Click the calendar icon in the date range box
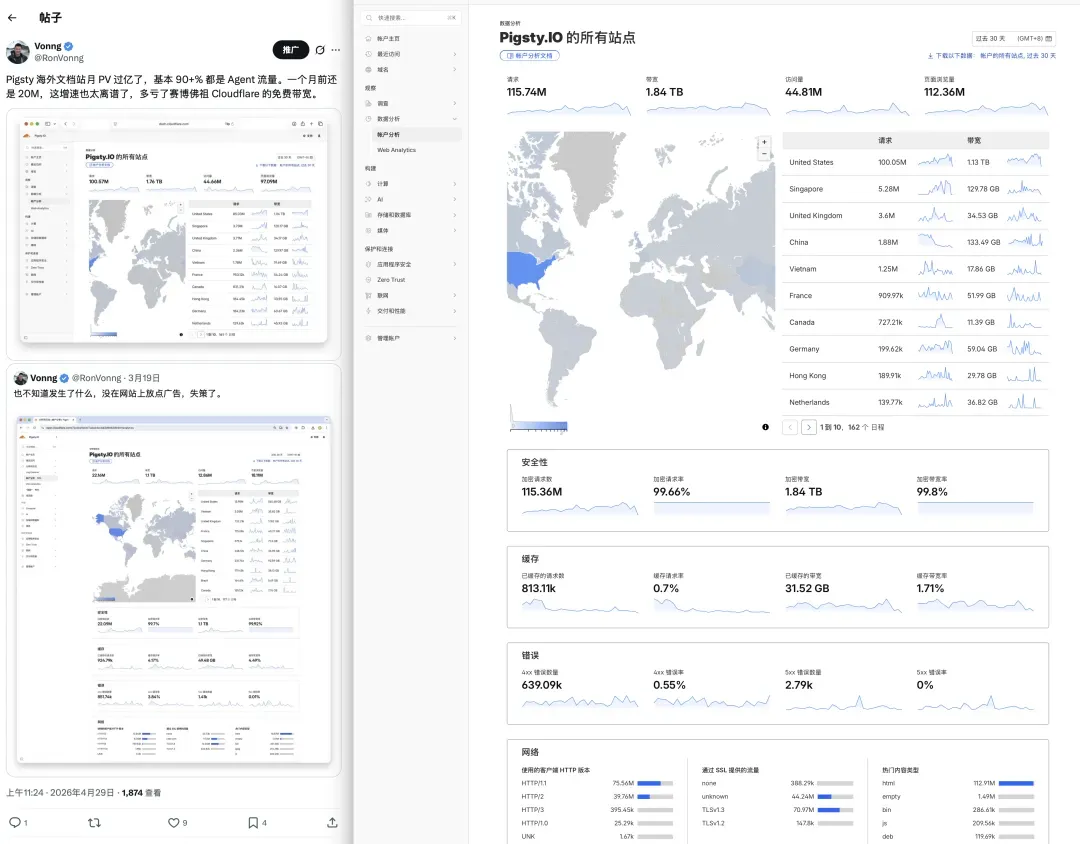The image size is (1080, 844). point(1048,39)
